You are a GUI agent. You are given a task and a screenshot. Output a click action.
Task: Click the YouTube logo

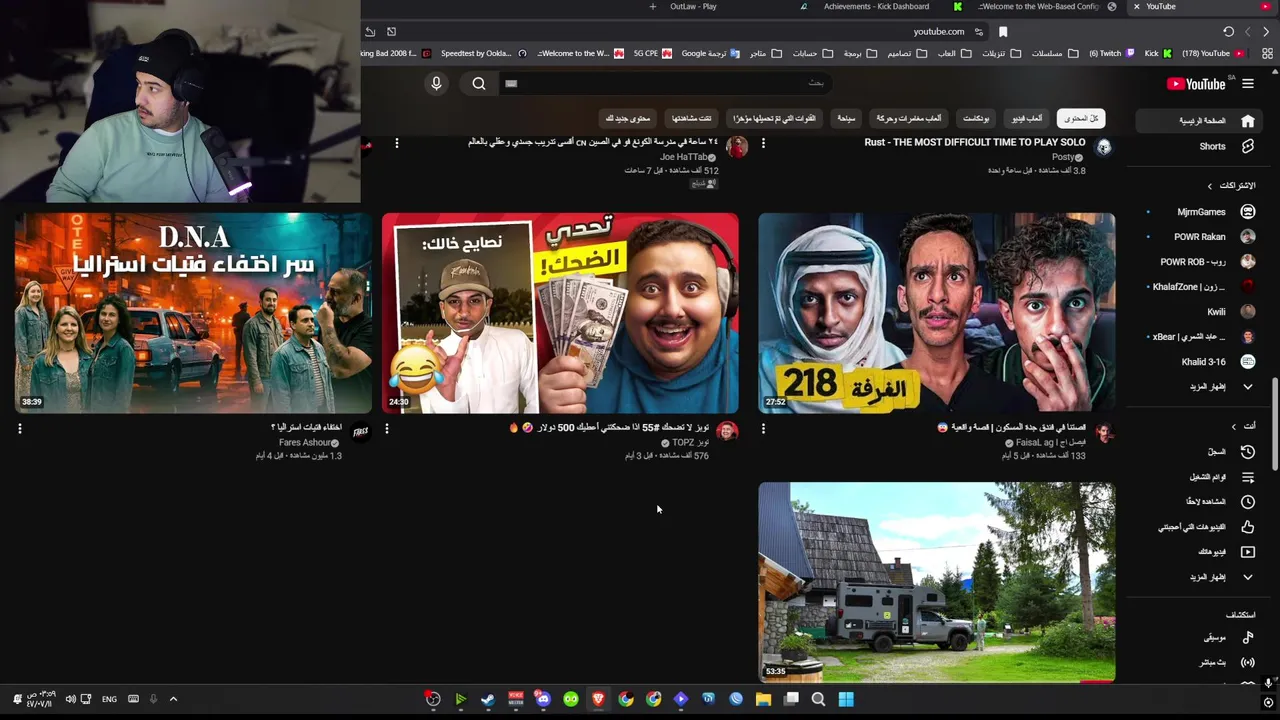tap(1196, 84)
